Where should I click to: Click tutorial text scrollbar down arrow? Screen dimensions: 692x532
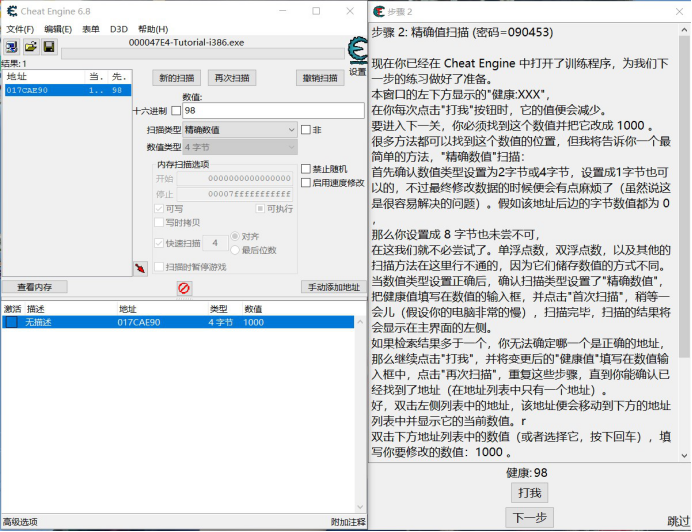click(684, 455)
